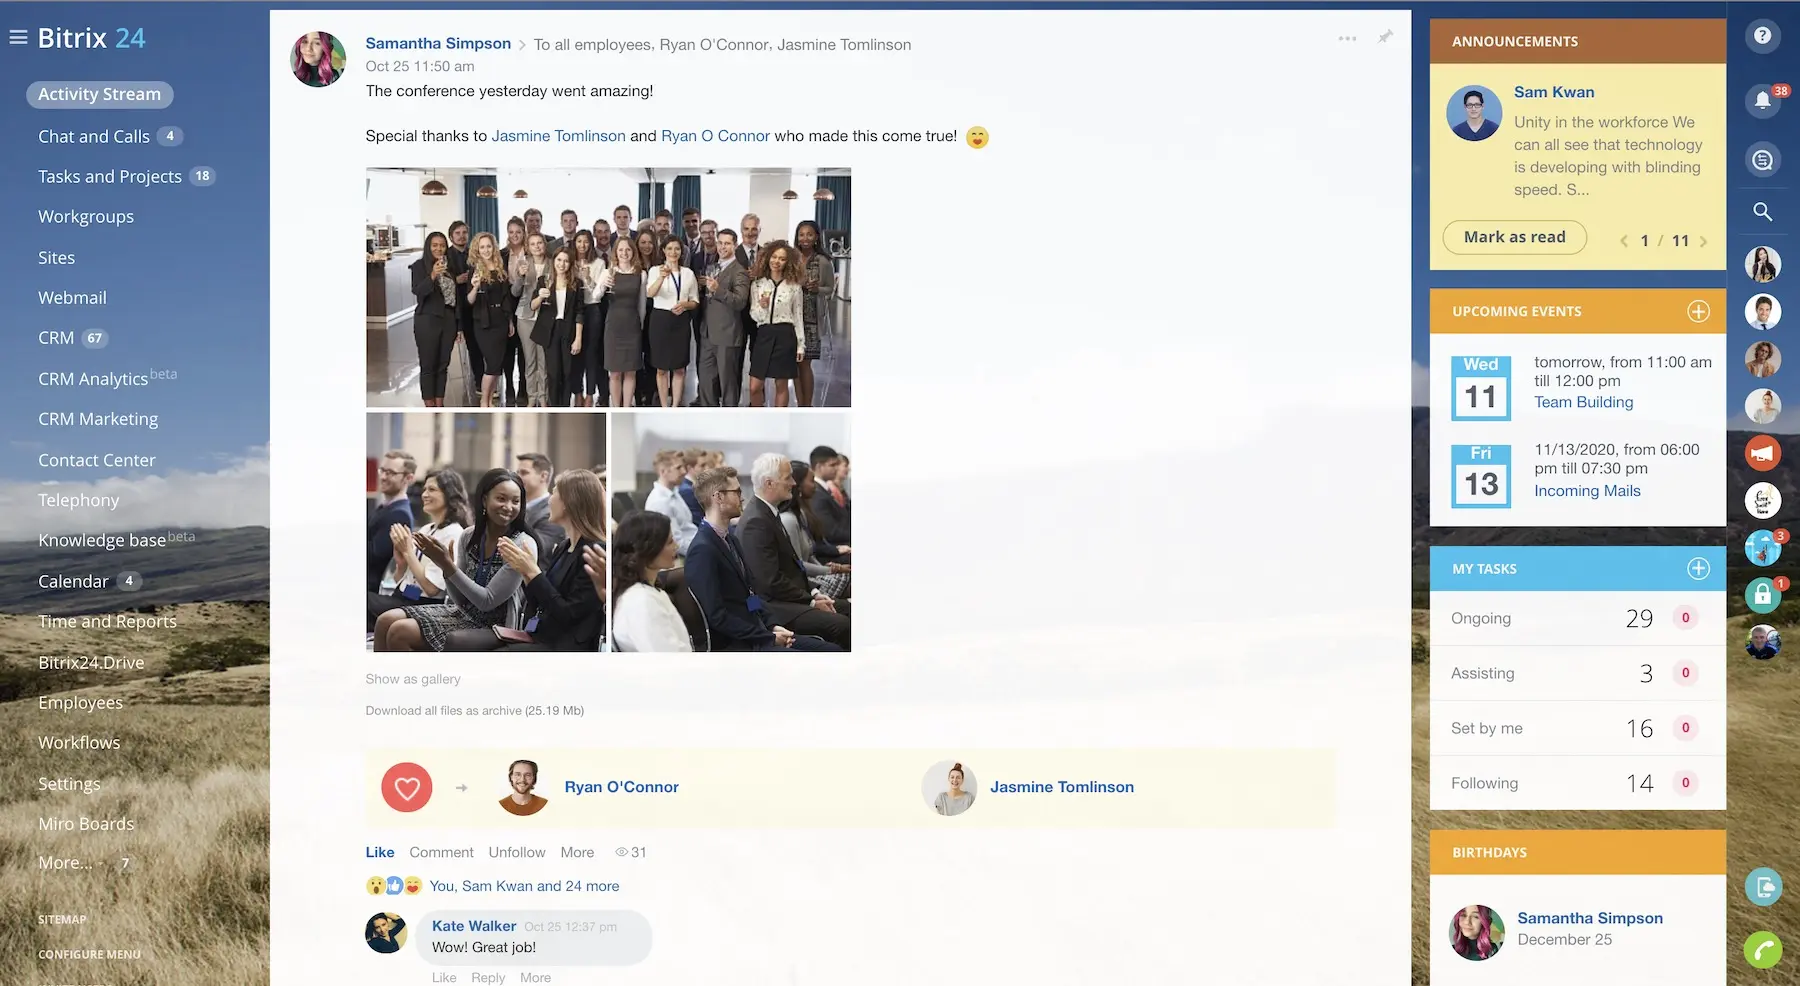The width and height of the screenshot is (1800, 986).
Task: Click the help question mark icon
Action: (1762, 36)
